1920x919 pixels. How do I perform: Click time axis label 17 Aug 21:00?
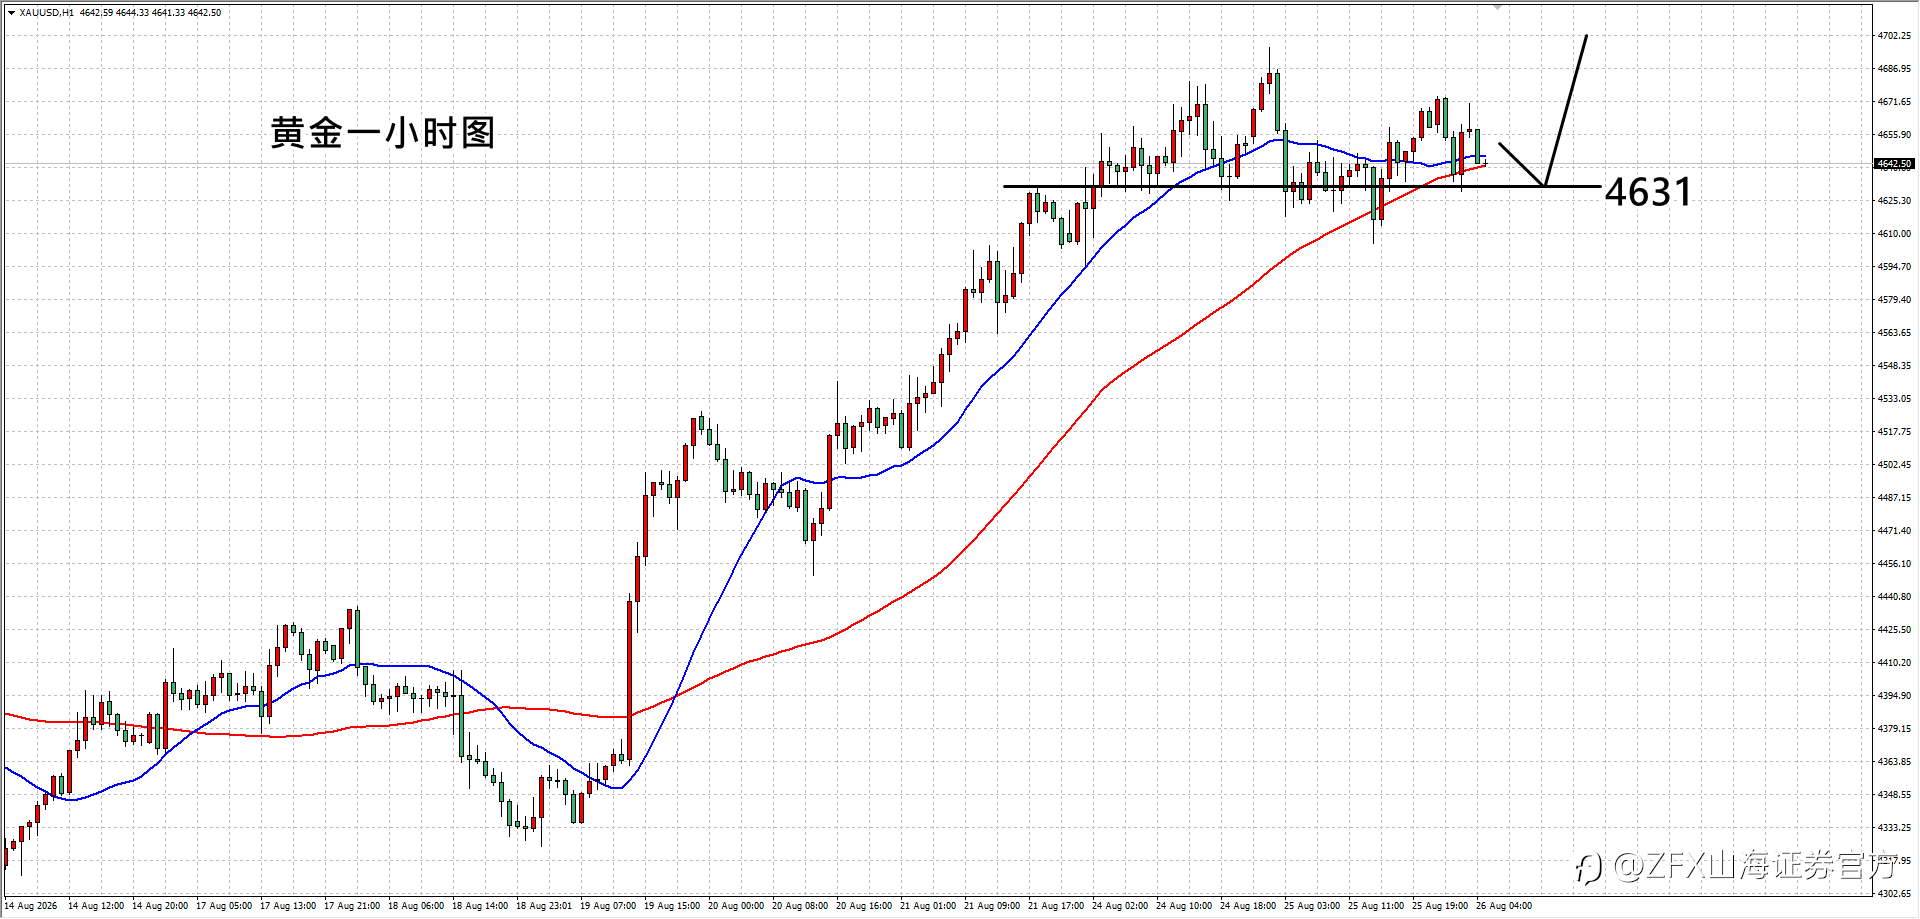coord(352,907)
